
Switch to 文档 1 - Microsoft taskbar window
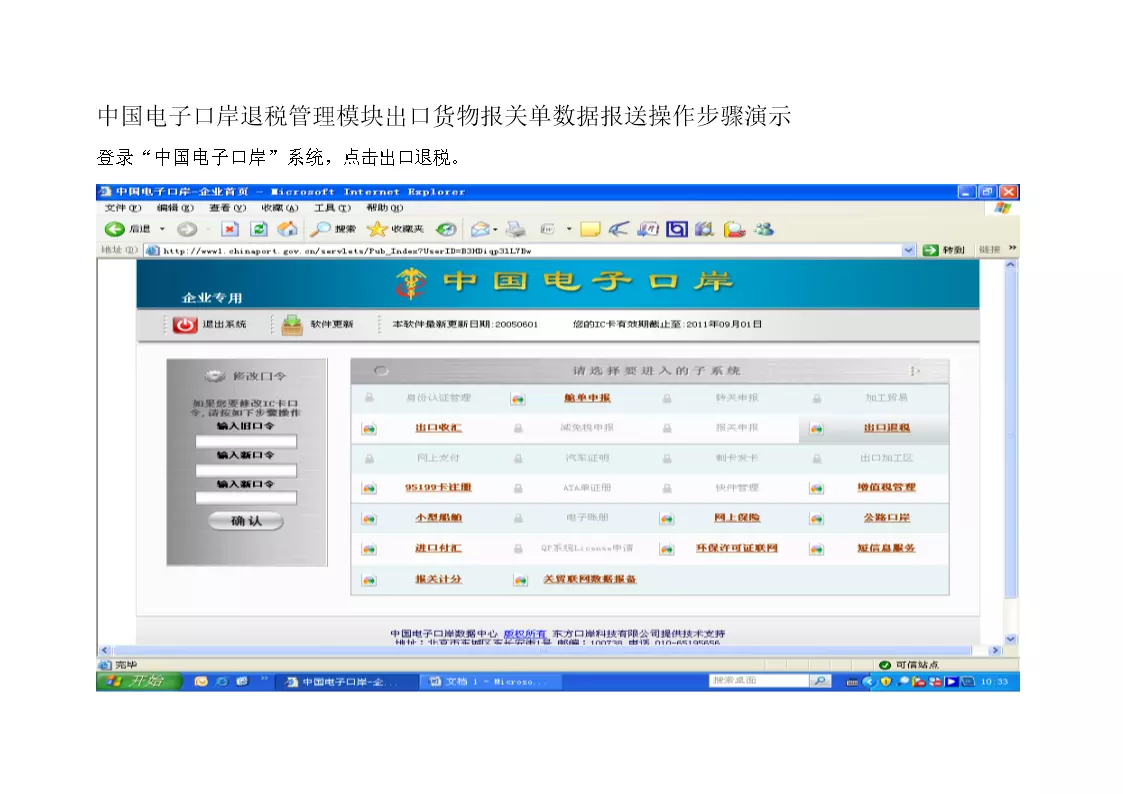(489, 682)
